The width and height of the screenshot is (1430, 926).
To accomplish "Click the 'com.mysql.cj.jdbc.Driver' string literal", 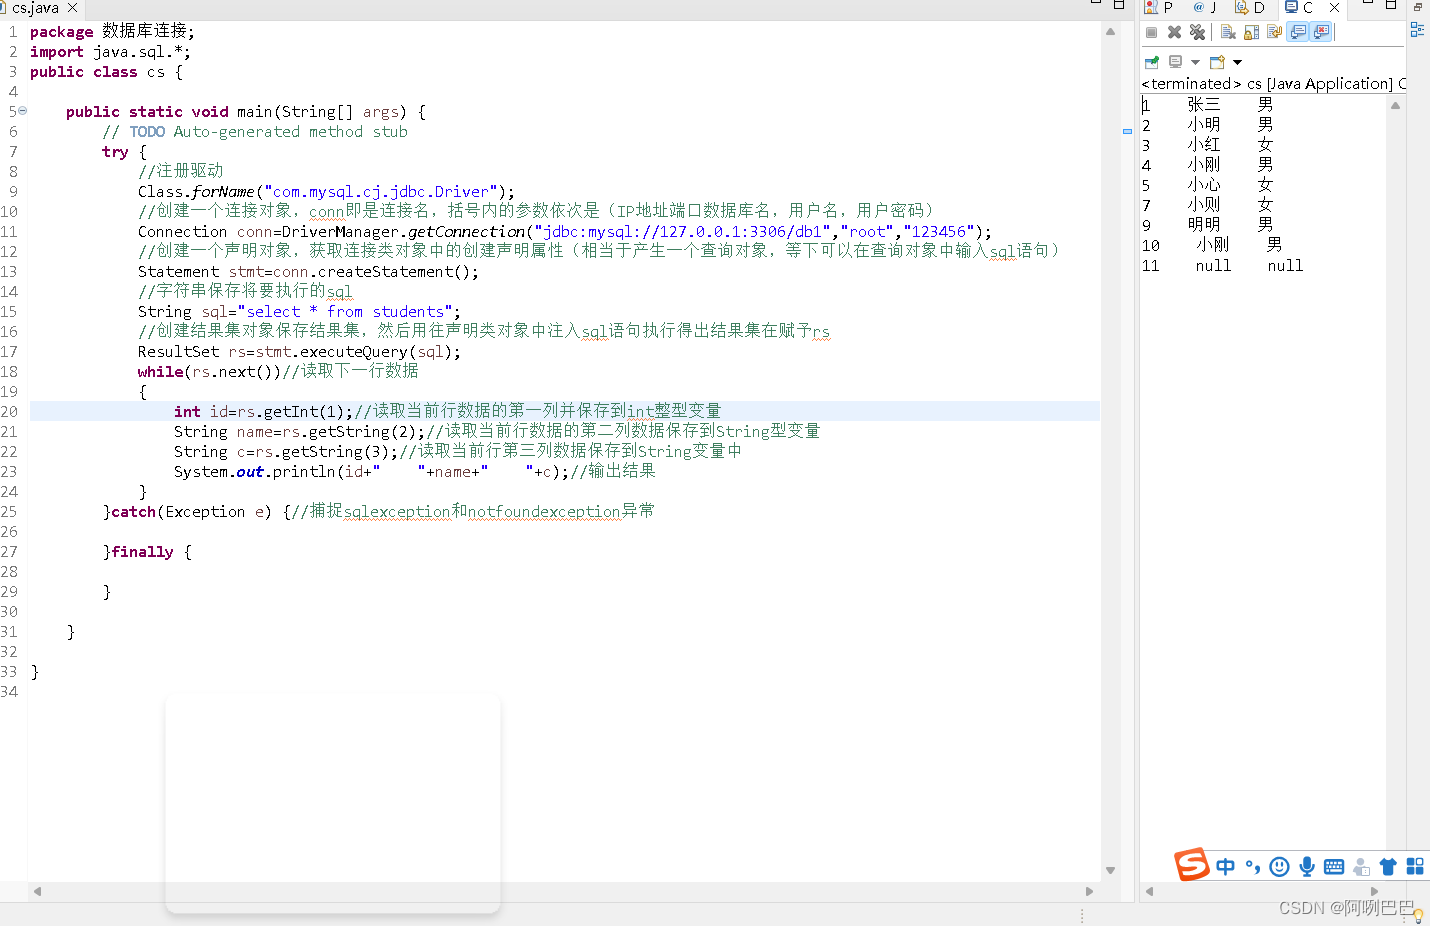I will click(380, 192).
